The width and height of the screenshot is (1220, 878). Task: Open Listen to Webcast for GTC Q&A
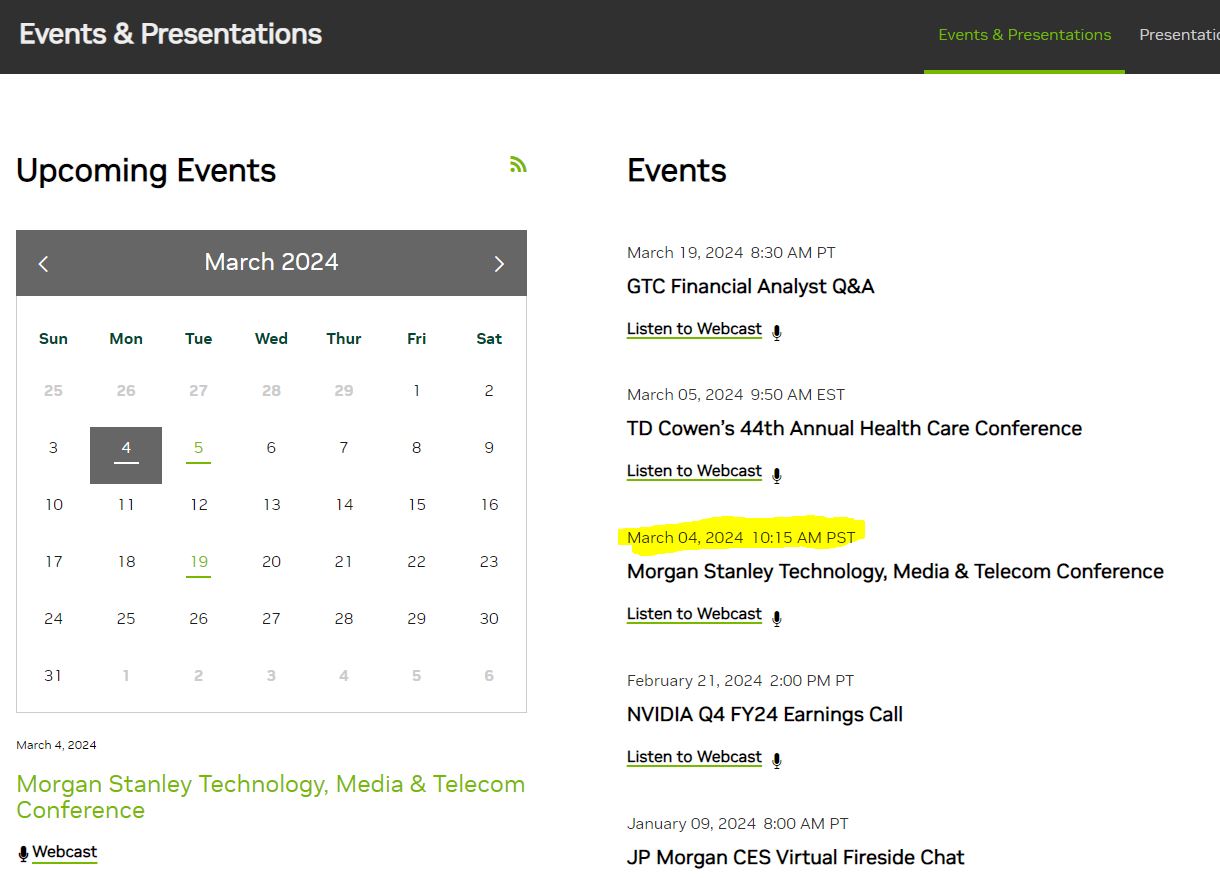coord(694,329)
